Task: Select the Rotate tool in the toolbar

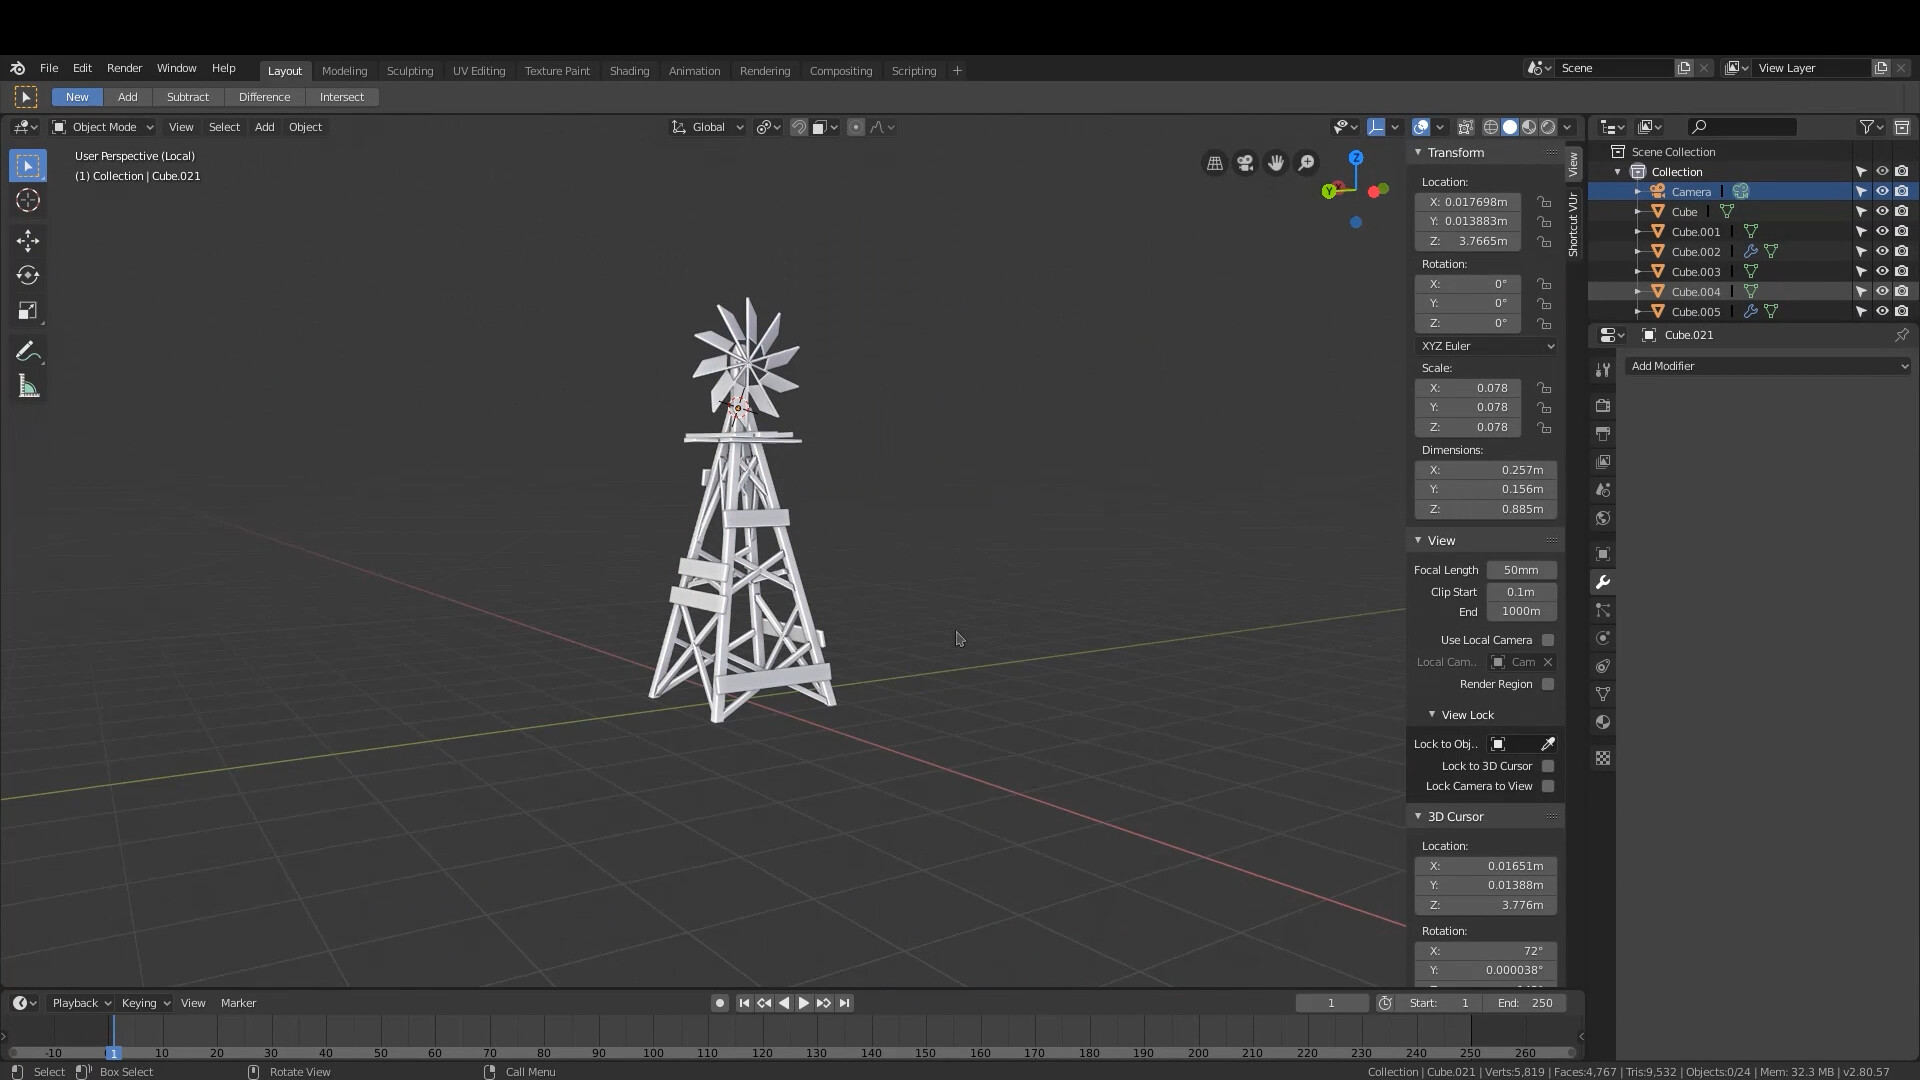Action: (27, 275)
